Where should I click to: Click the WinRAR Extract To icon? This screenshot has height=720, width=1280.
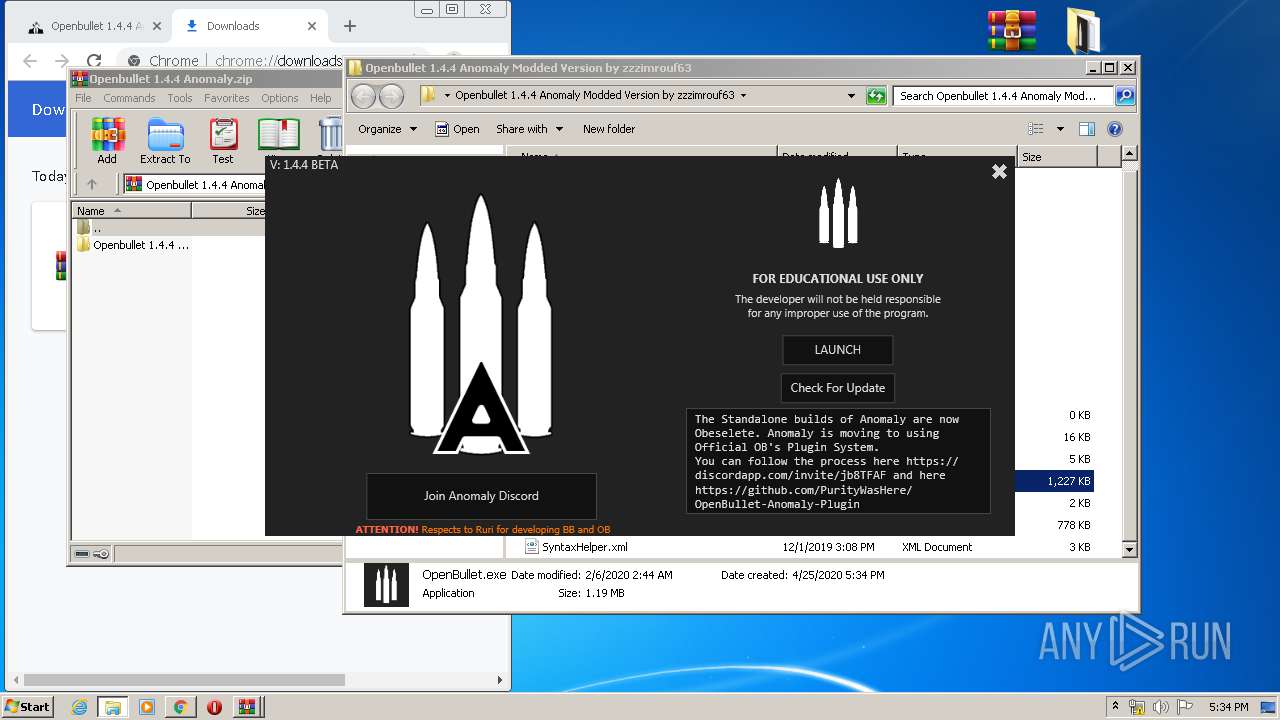(x=165, y=141)
